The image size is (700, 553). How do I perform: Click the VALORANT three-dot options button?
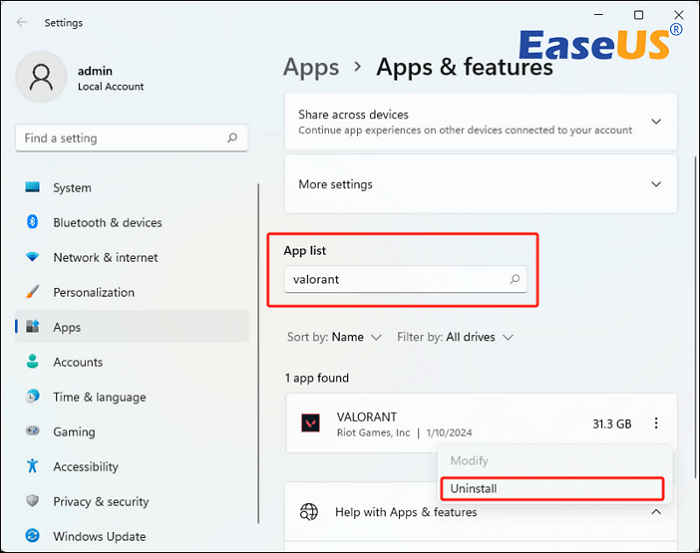656,424
